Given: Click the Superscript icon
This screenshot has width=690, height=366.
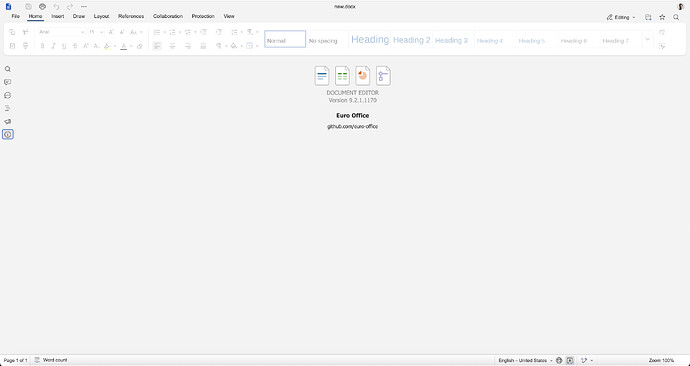Looking at the screenshot, I should [x=86, y=46].
